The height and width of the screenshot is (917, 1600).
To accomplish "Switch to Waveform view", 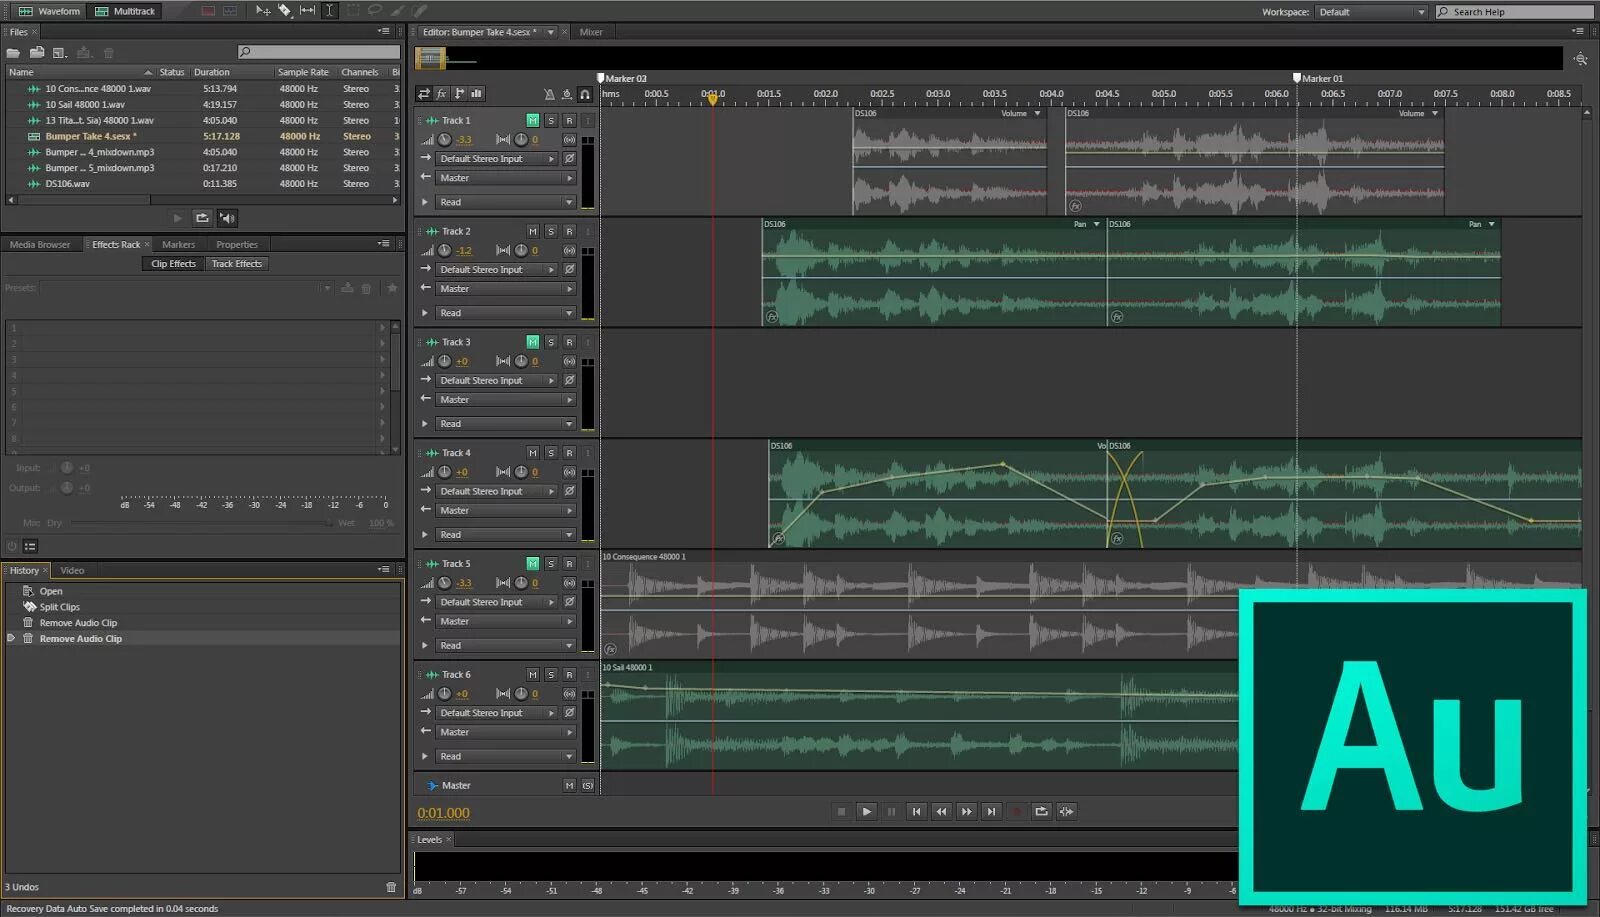I will [49, 11].
